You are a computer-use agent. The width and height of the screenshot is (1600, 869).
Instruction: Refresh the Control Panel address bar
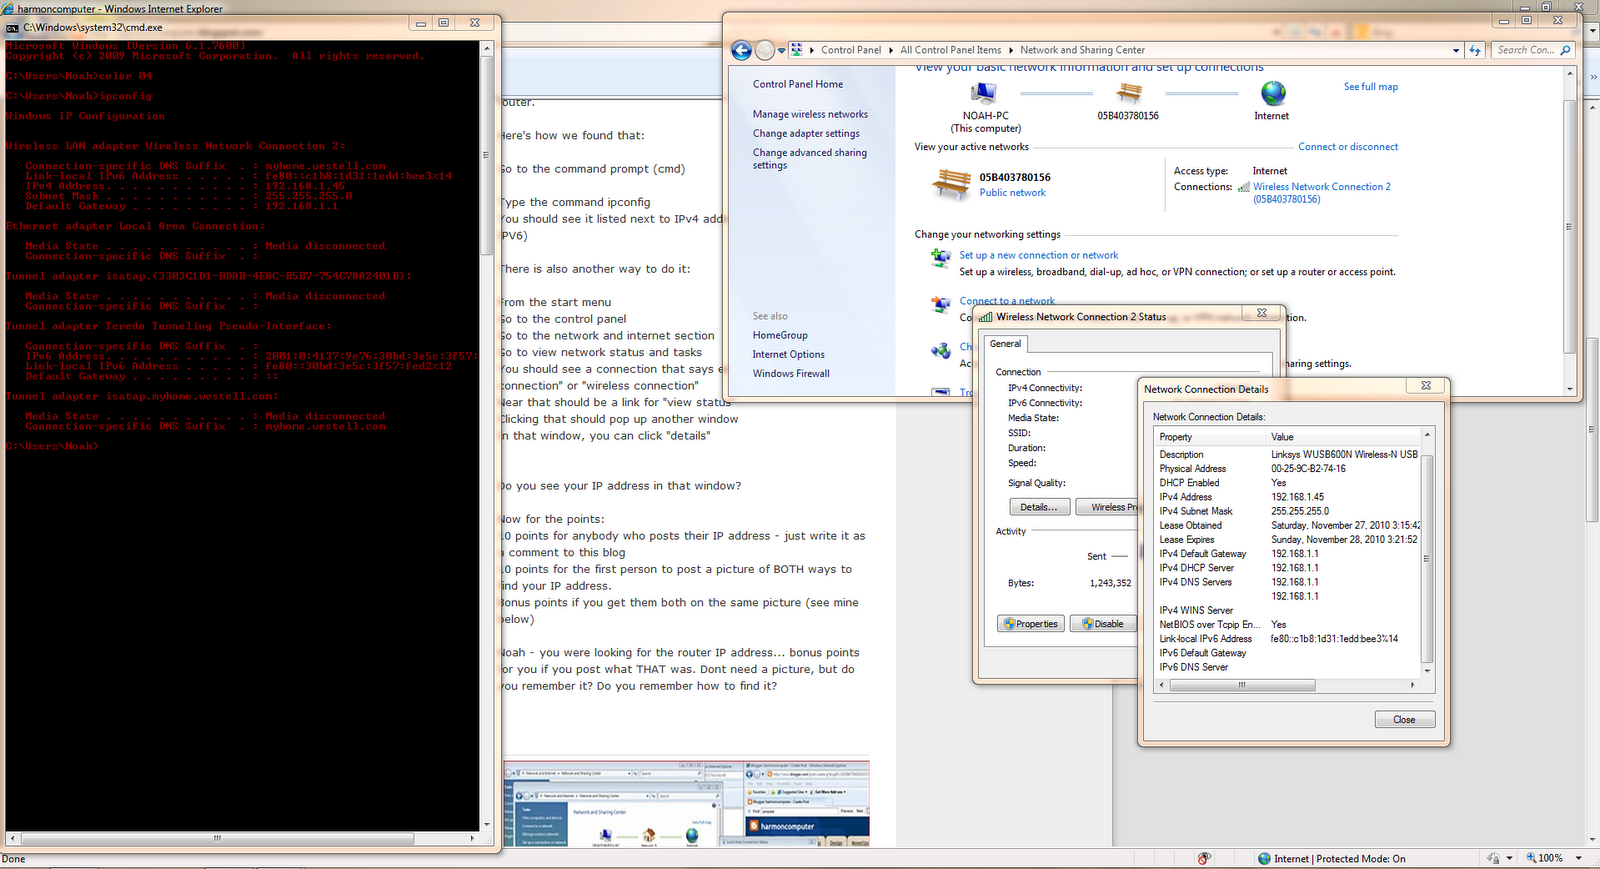click(1475, 50)
